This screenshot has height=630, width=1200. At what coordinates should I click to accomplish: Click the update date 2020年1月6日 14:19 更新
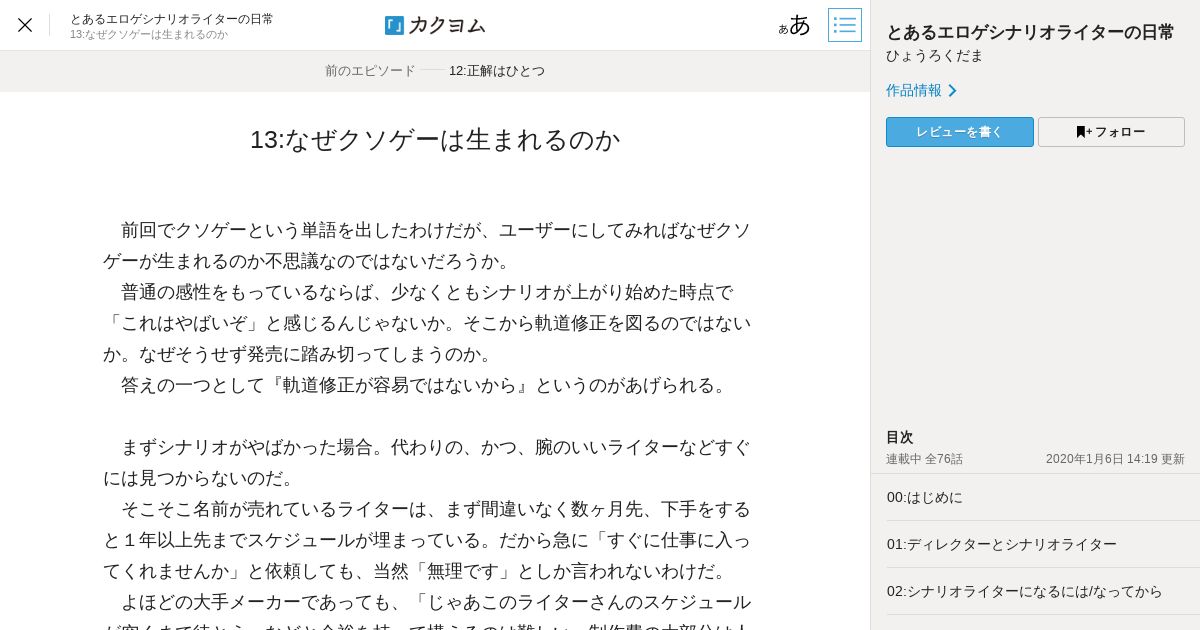pos(1115,459)
